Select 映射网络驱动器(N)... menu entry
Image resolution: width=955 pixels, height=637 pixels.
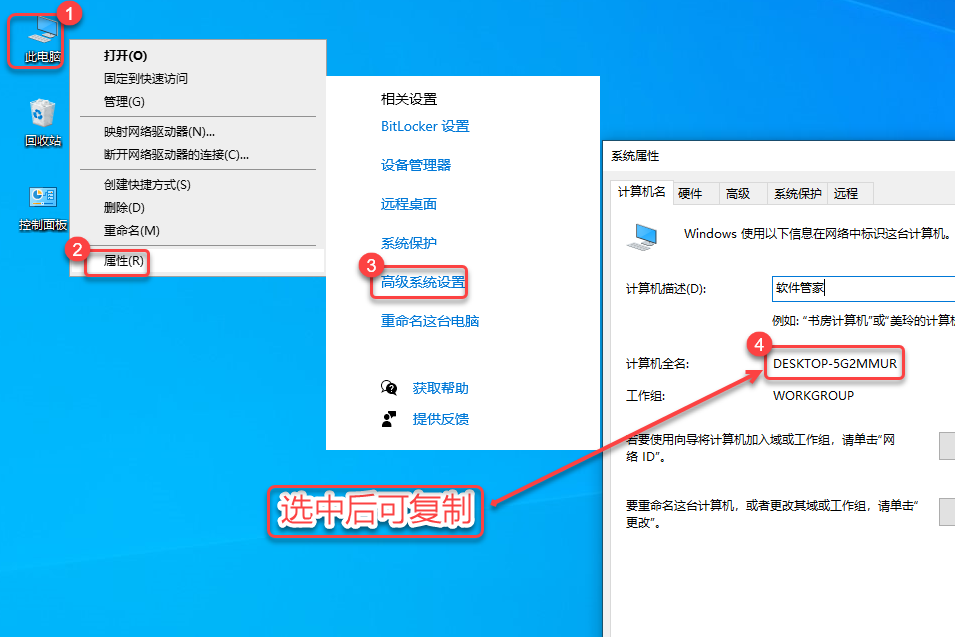(x=159, y=131)
